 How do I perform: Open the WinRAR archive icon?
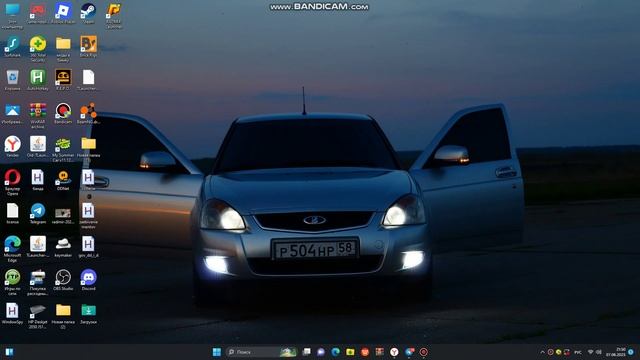tap(38, 115)
